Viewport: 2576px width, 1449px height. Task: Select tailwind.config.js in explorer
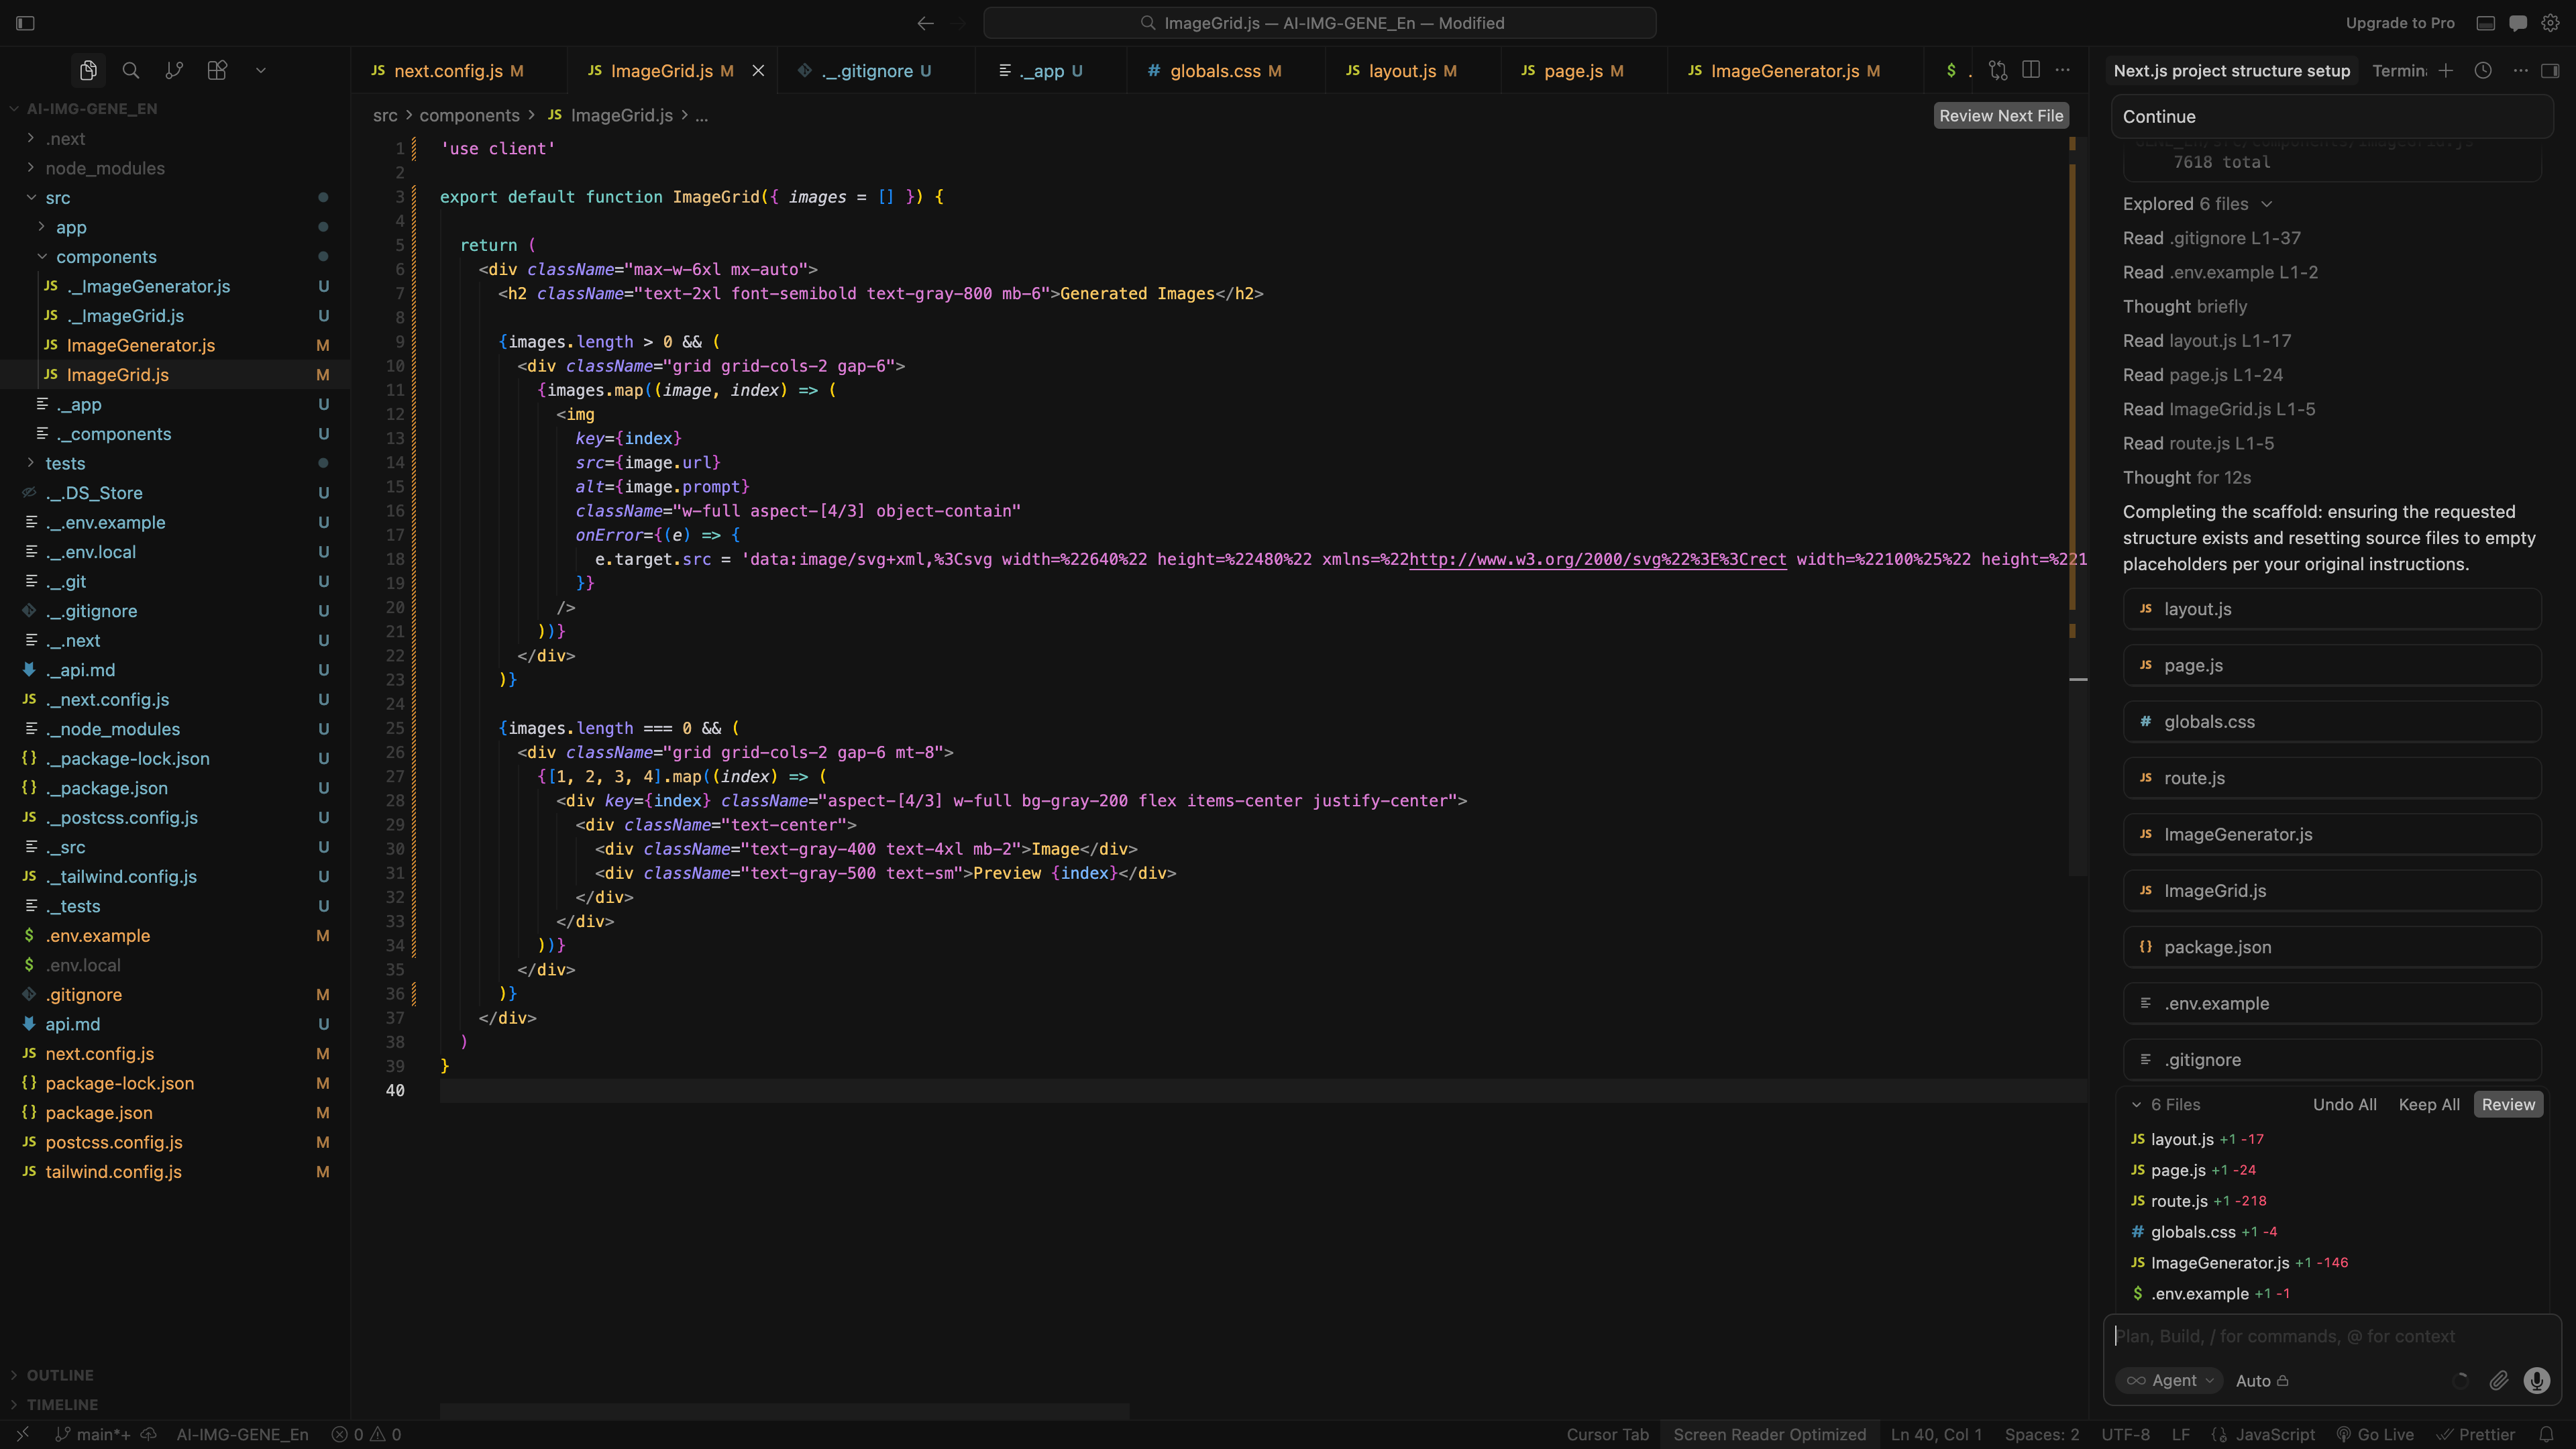113,1171
